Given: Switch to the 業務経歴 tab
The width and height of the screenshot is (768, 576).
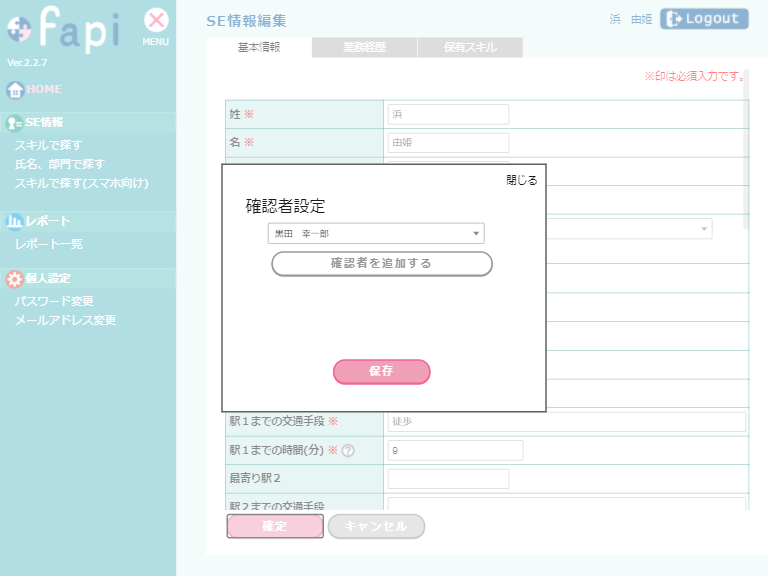Looking at the screenshot, I should click(364, 47).
